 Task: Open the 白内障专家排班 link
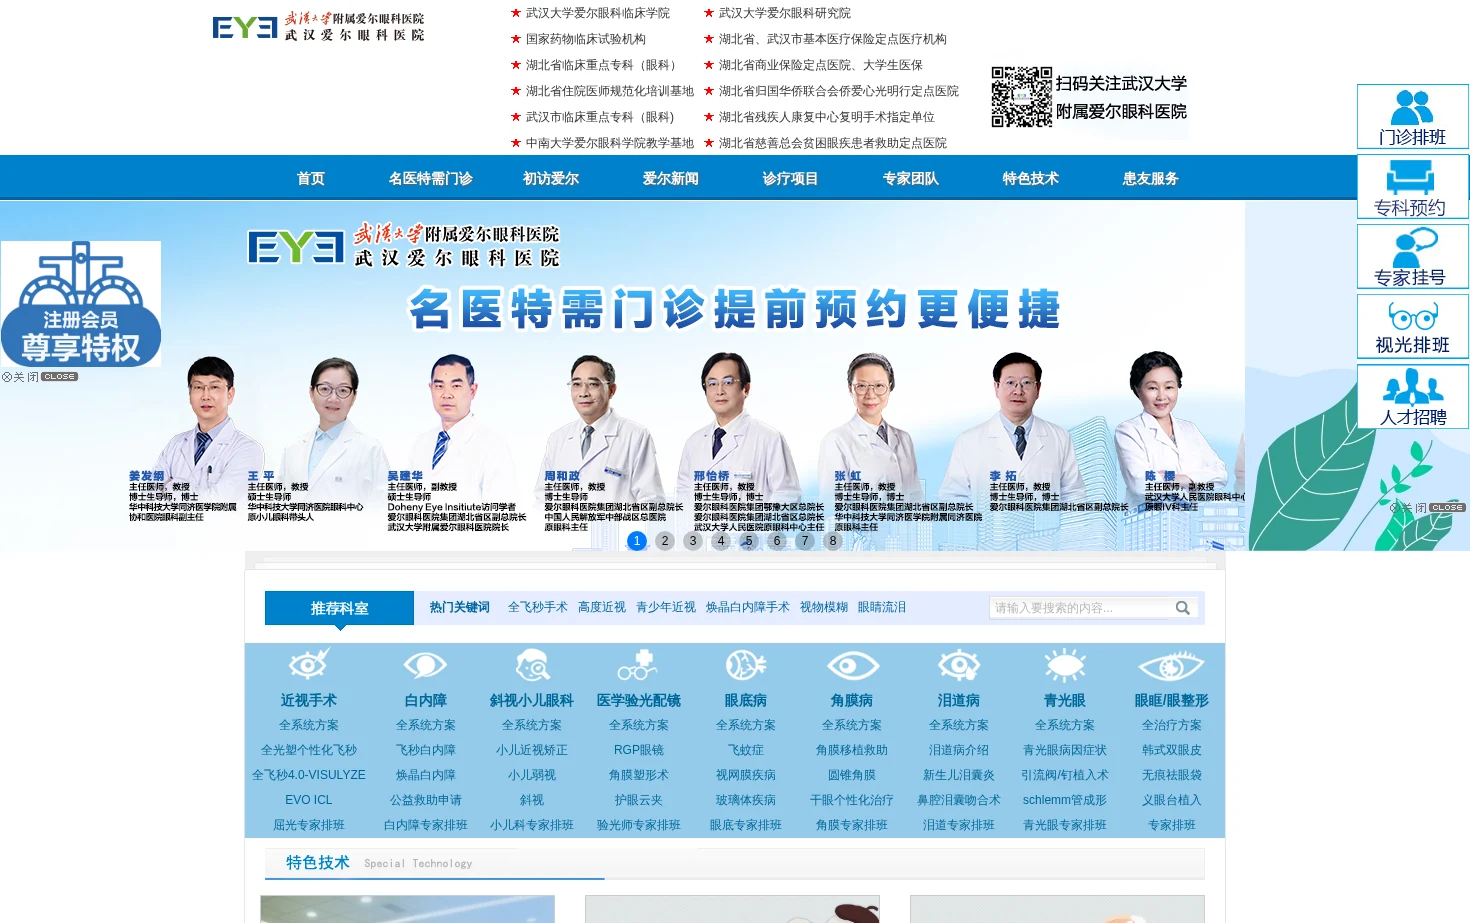point(426,825)
